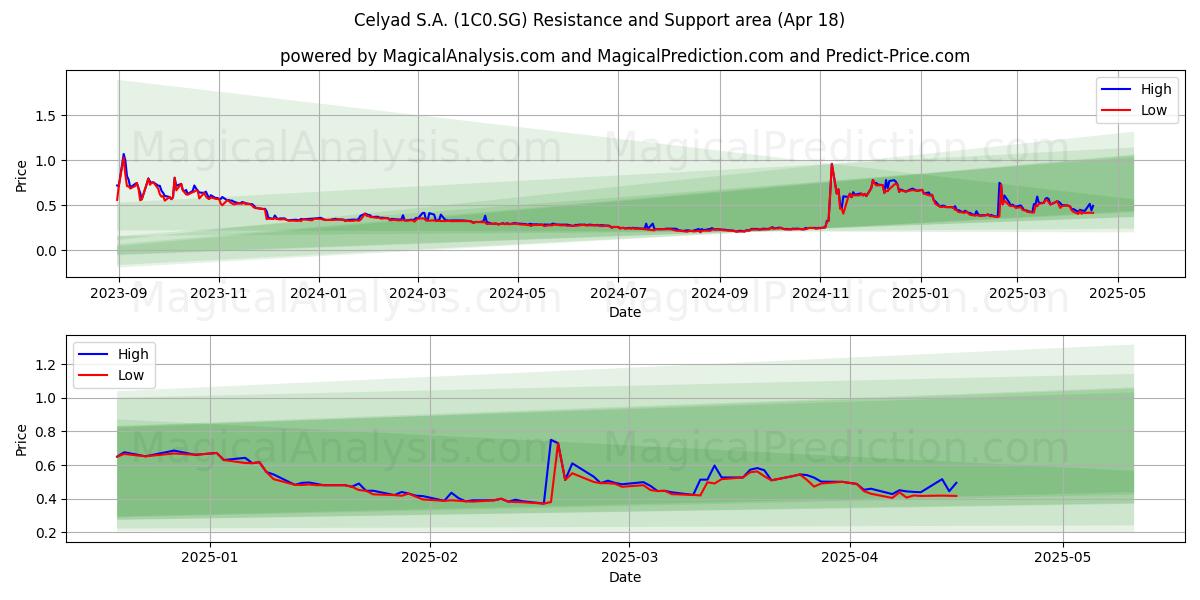Click the 0.0 price tick in upper chart

click(48, 251)
